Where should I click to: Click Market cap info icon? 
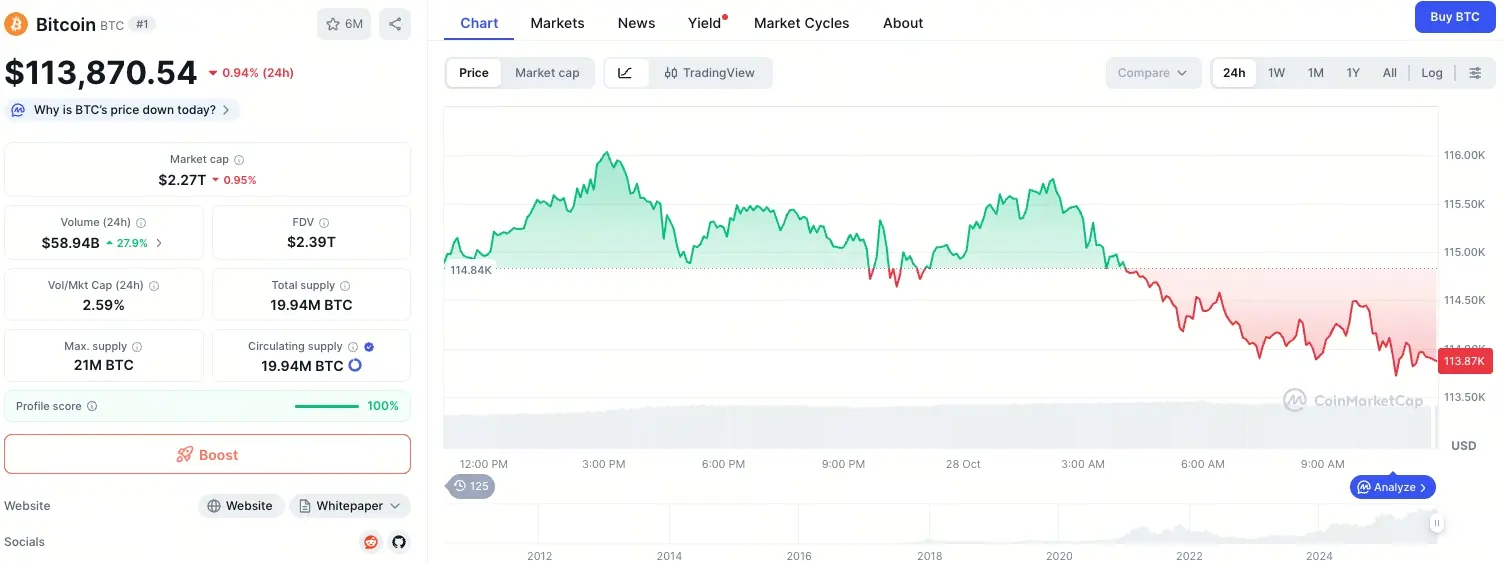coord(239,160)
